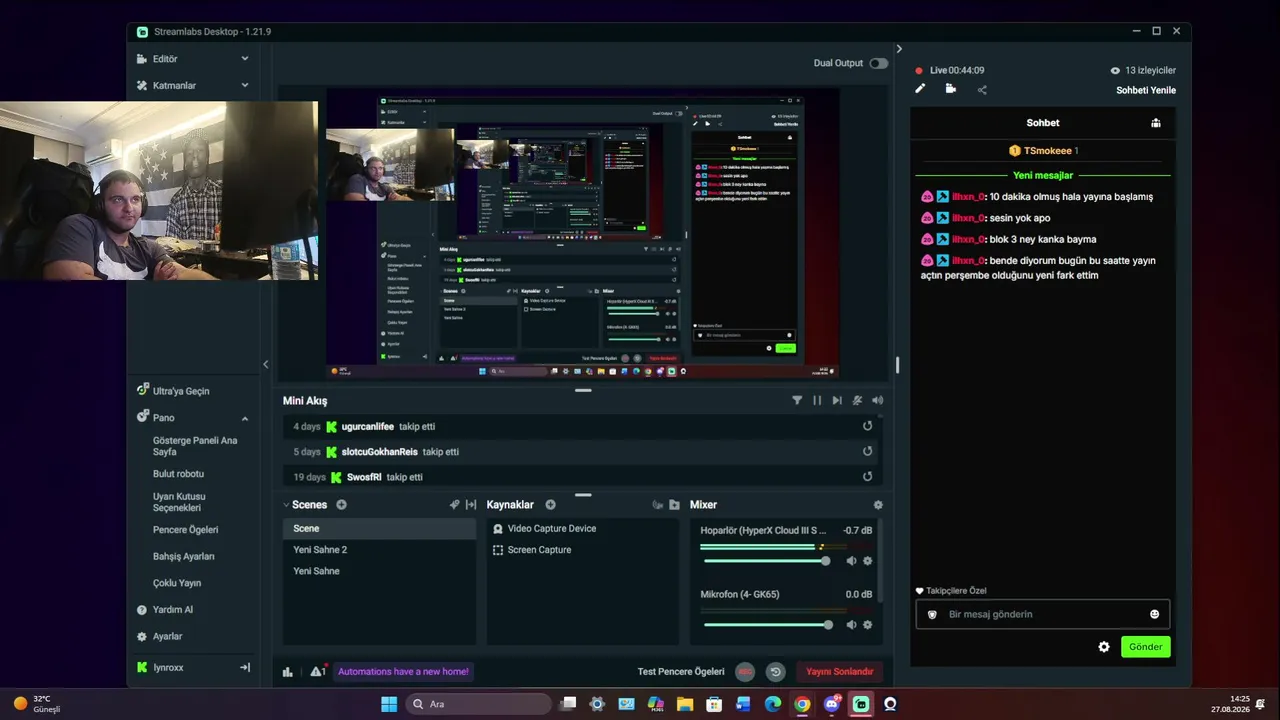Open Gösterge Paneli Ana Sayfa
This screenshot has width=1280, height=720.
(195, 446)
